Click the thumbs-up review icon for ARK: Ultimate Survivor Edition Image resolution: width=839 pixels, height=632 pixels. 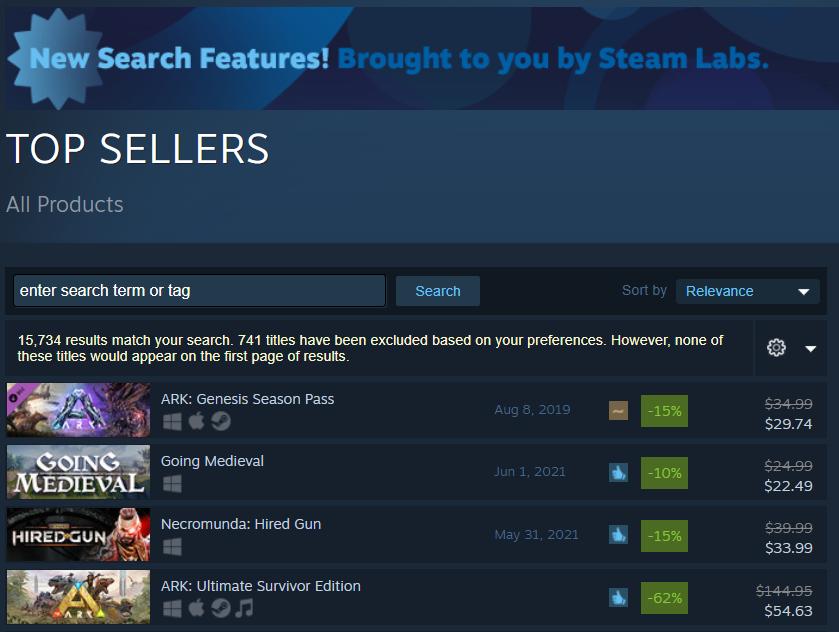click(618, 597)
